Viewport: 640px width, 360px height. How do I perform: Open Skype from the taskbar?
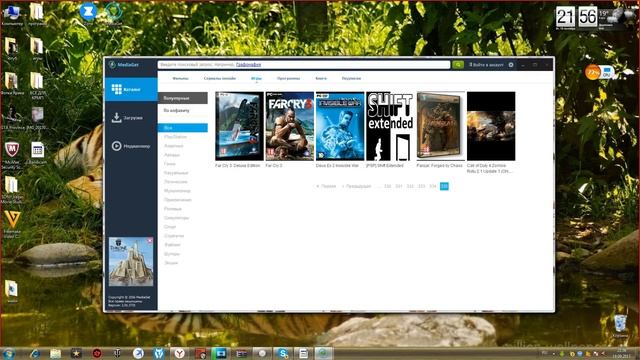(x=282, y=353)
